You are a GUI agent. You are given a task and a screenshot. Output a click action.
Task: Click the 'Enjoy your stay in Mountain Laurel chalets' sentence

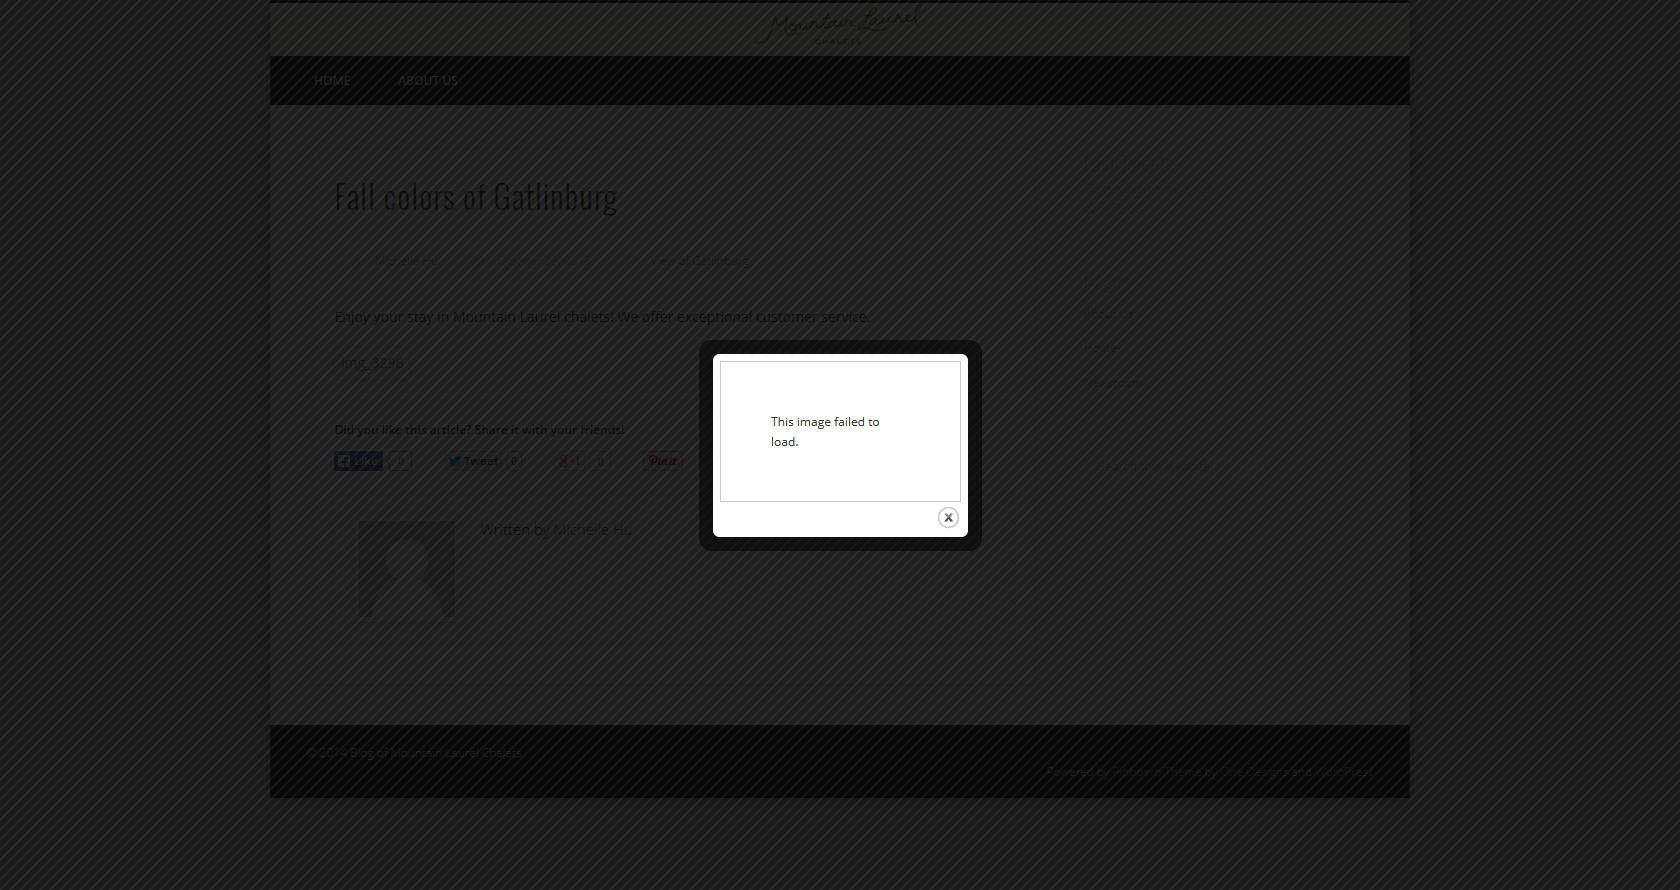(603, 317)
